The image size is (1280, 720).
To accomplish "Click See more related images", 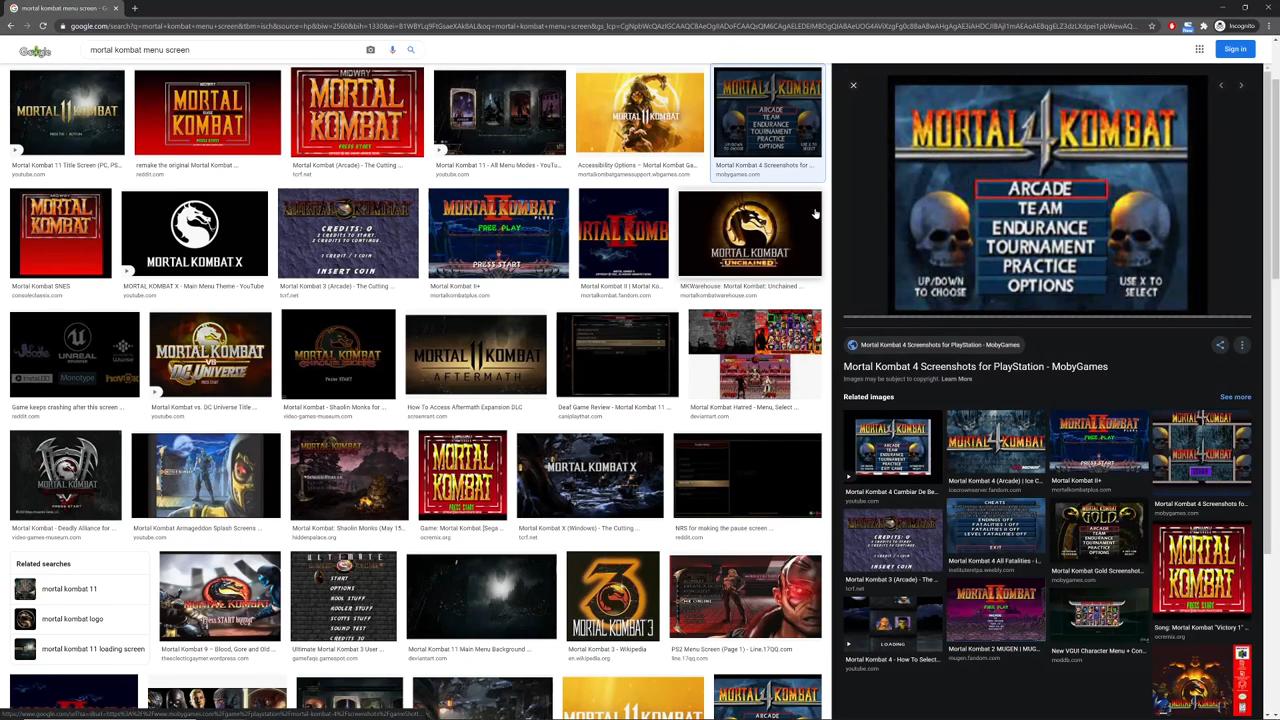I will point(1235,397).
